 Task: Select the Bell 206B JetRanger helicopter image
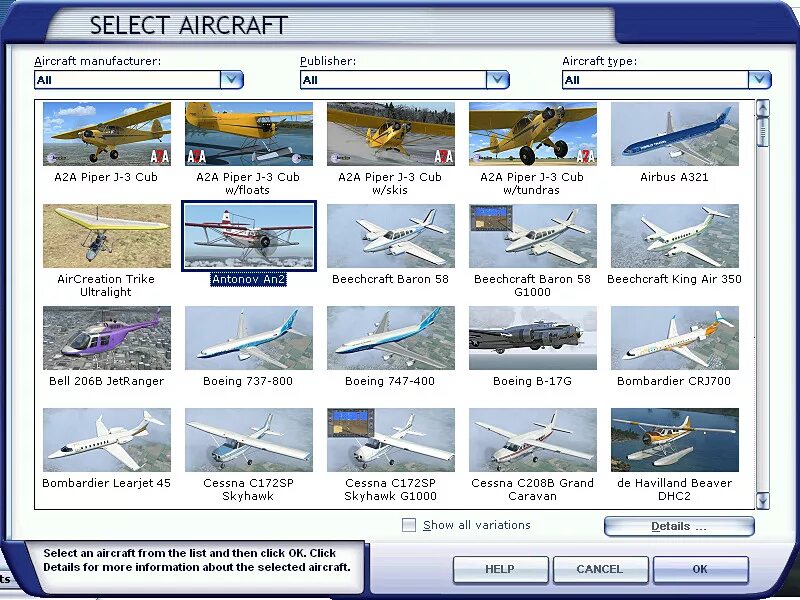(x=107, y=338)
